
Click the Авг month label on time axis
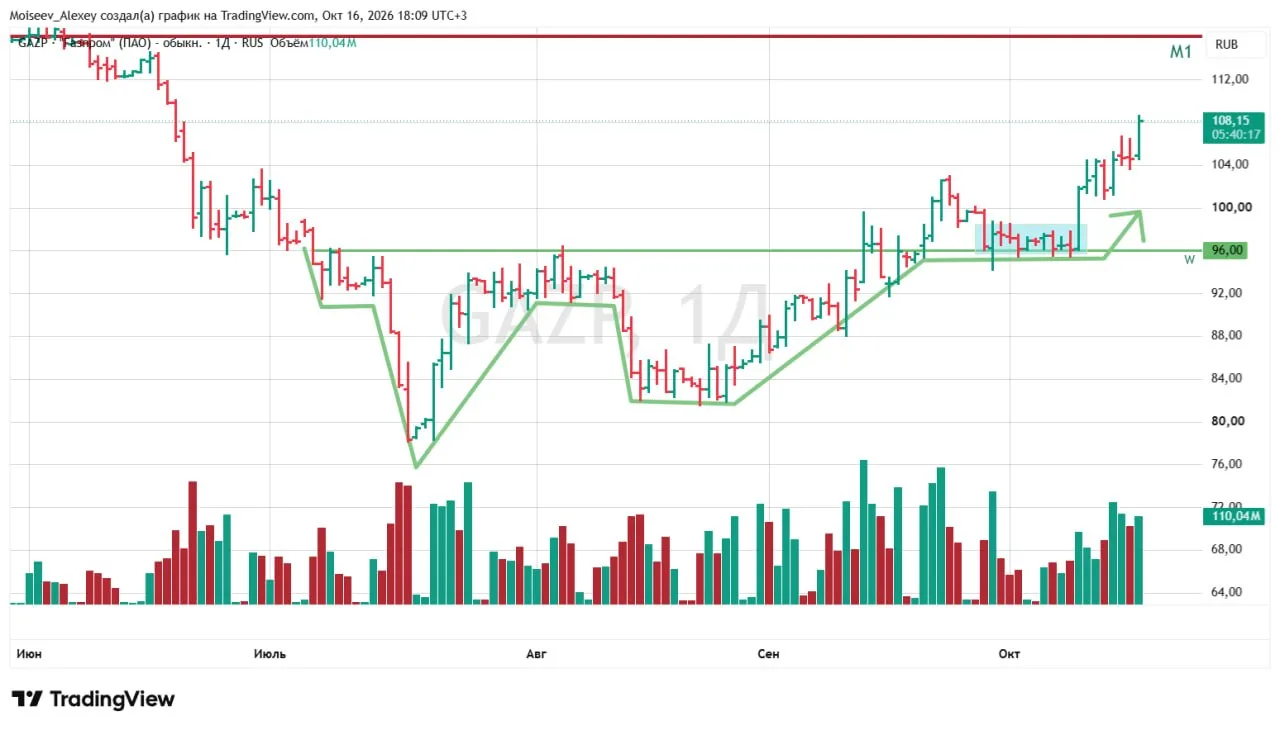537,654
